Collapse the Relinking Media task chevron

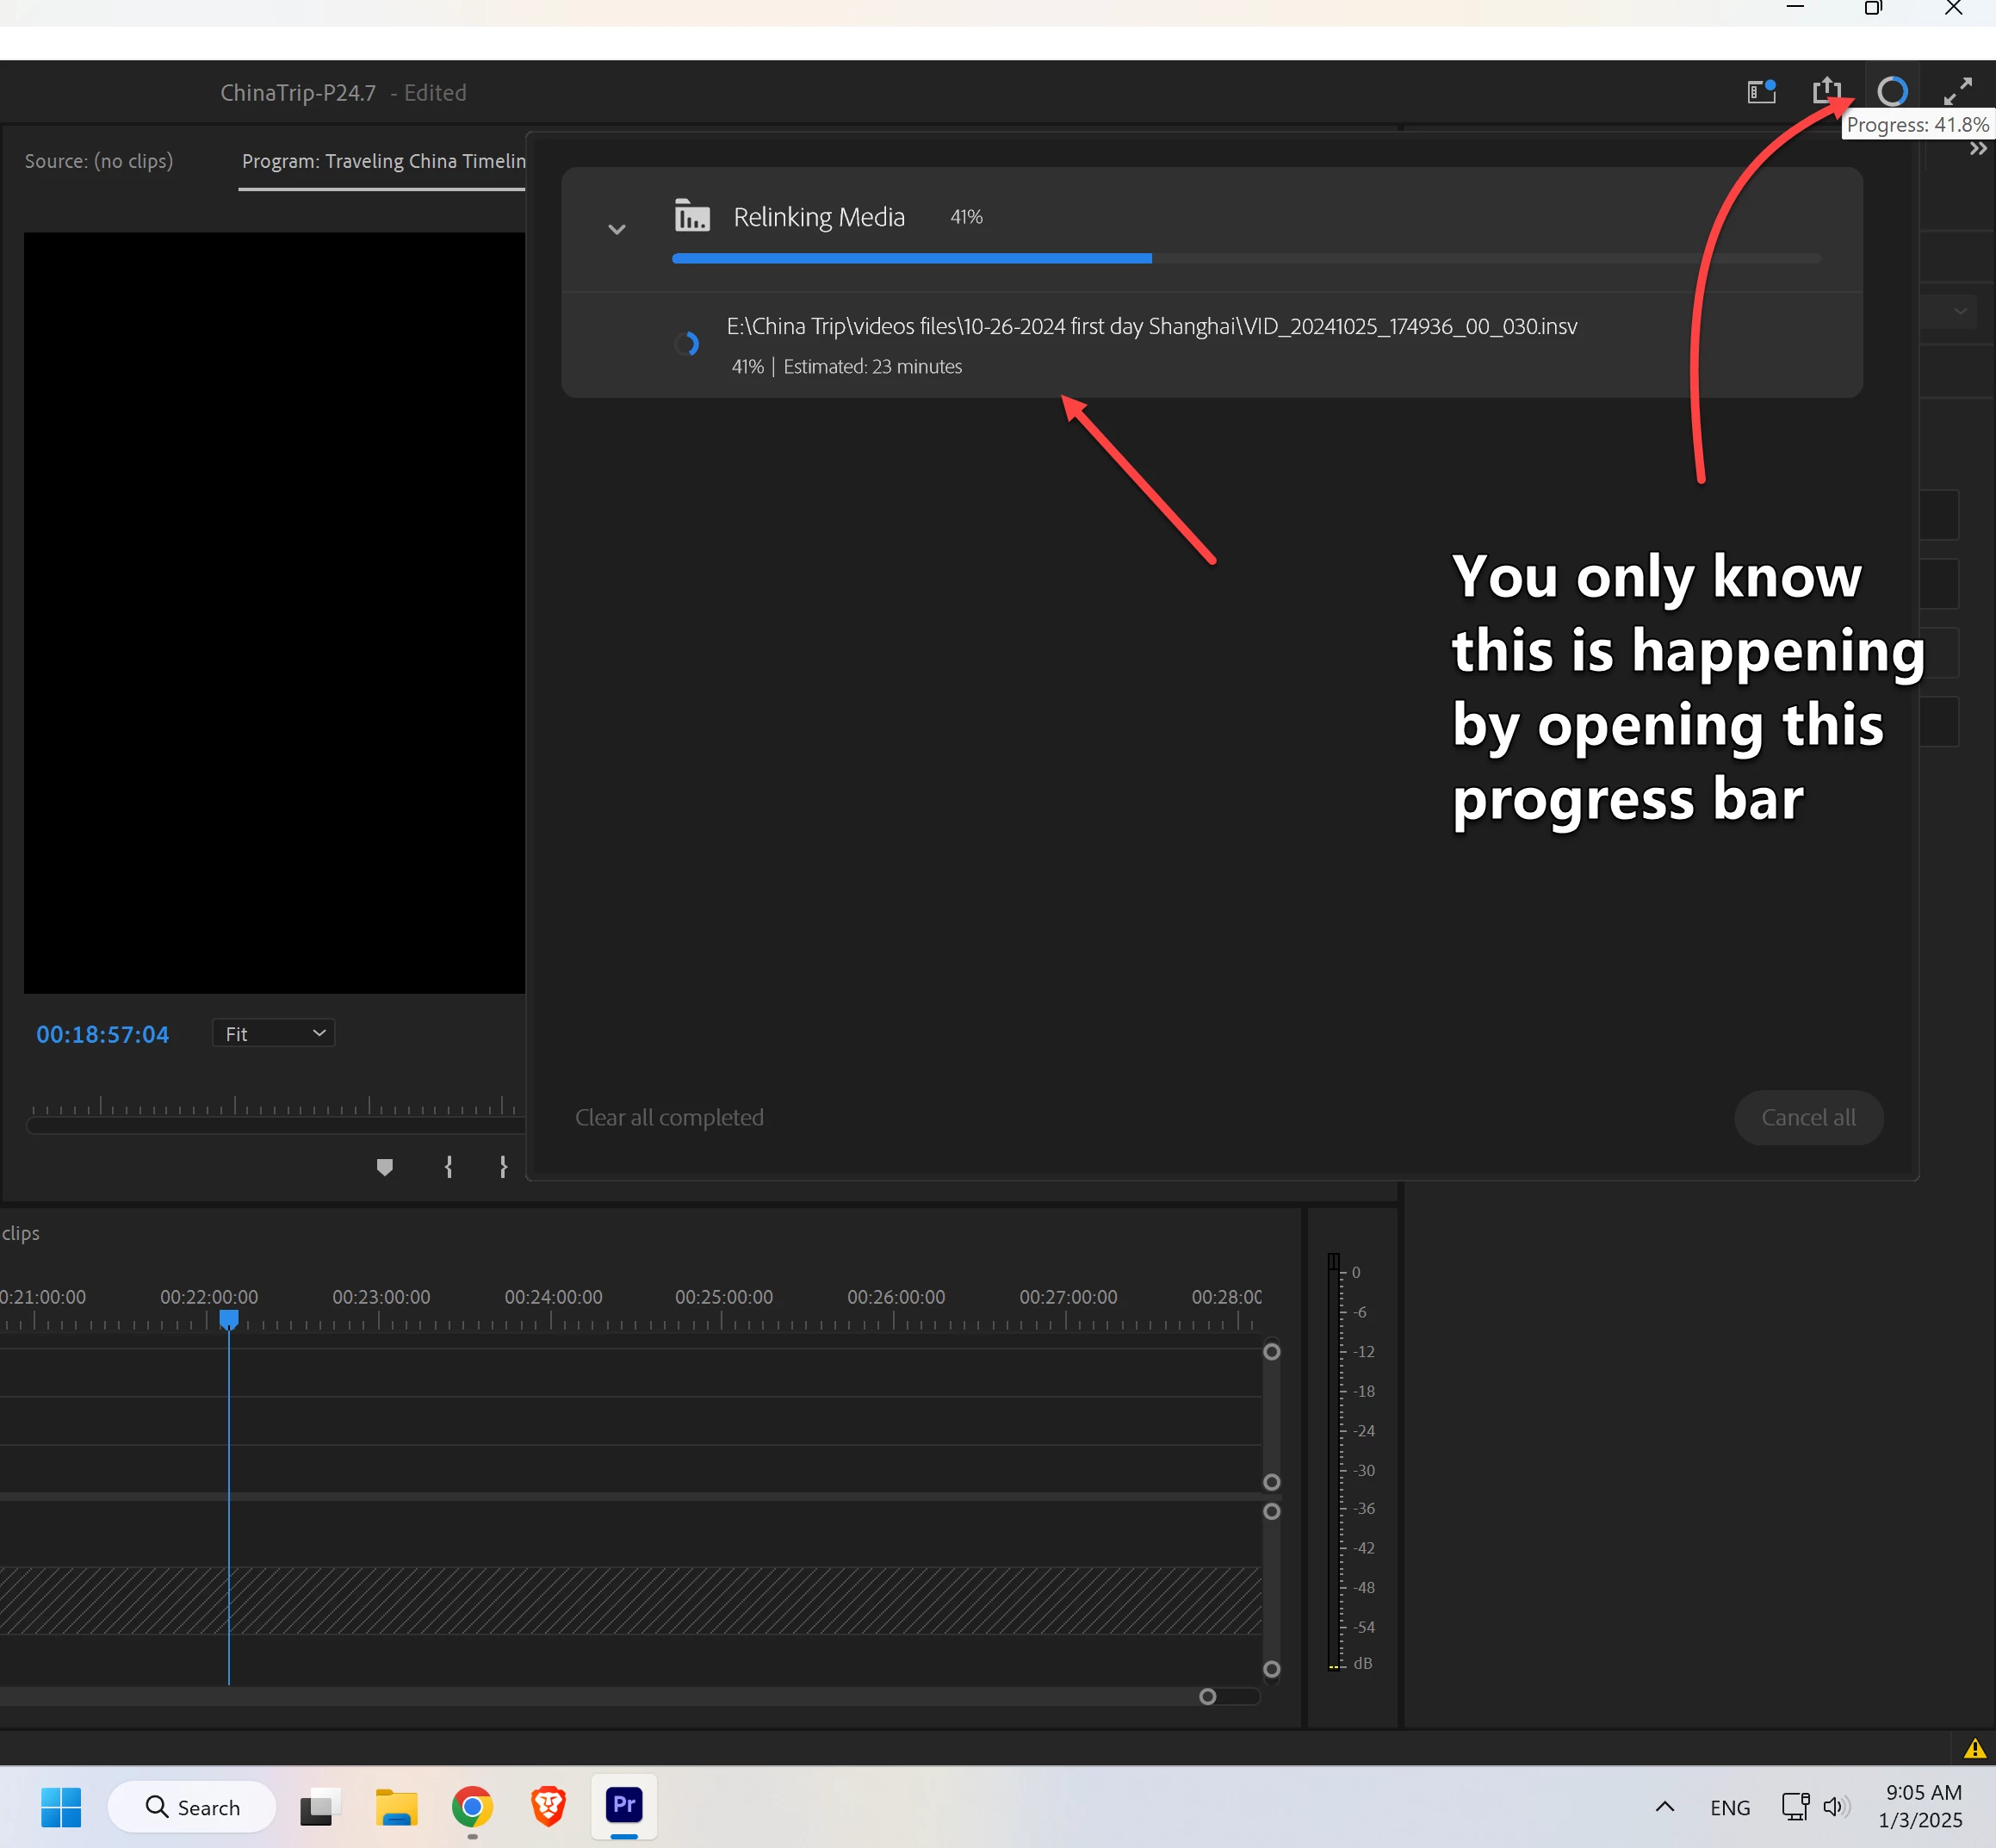[x=617, y=229]
